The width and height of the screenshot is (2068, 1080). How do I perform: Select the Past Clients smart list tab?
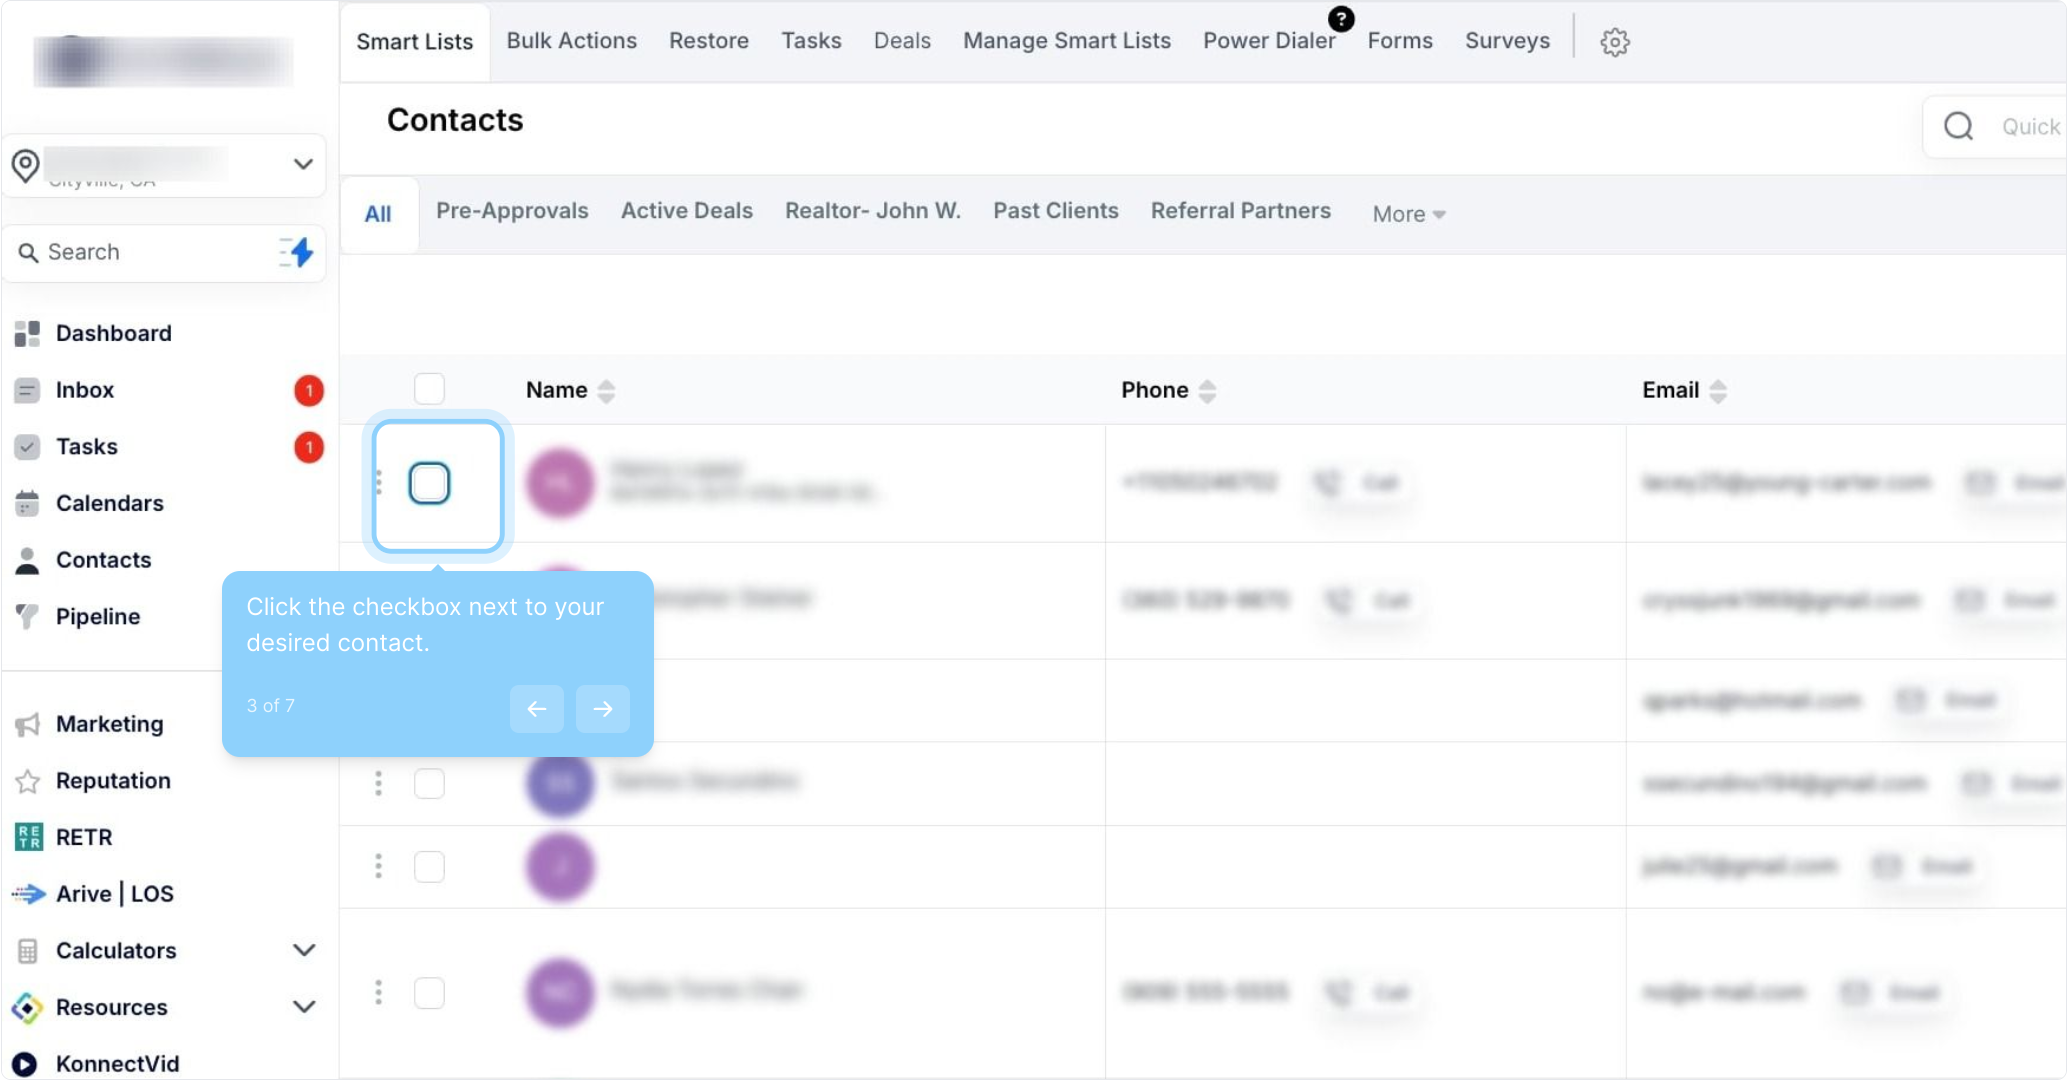tap(1055, 211)
